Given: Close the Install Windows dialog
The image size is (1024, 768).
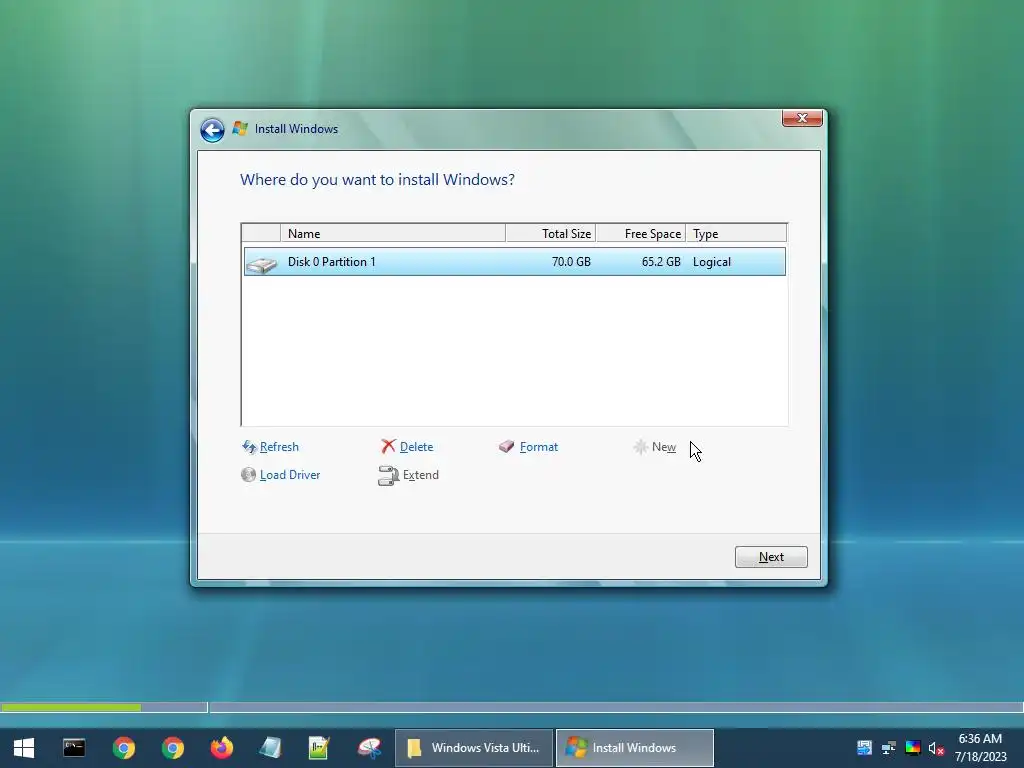Looking at the screenshot, I should (802, 118).
